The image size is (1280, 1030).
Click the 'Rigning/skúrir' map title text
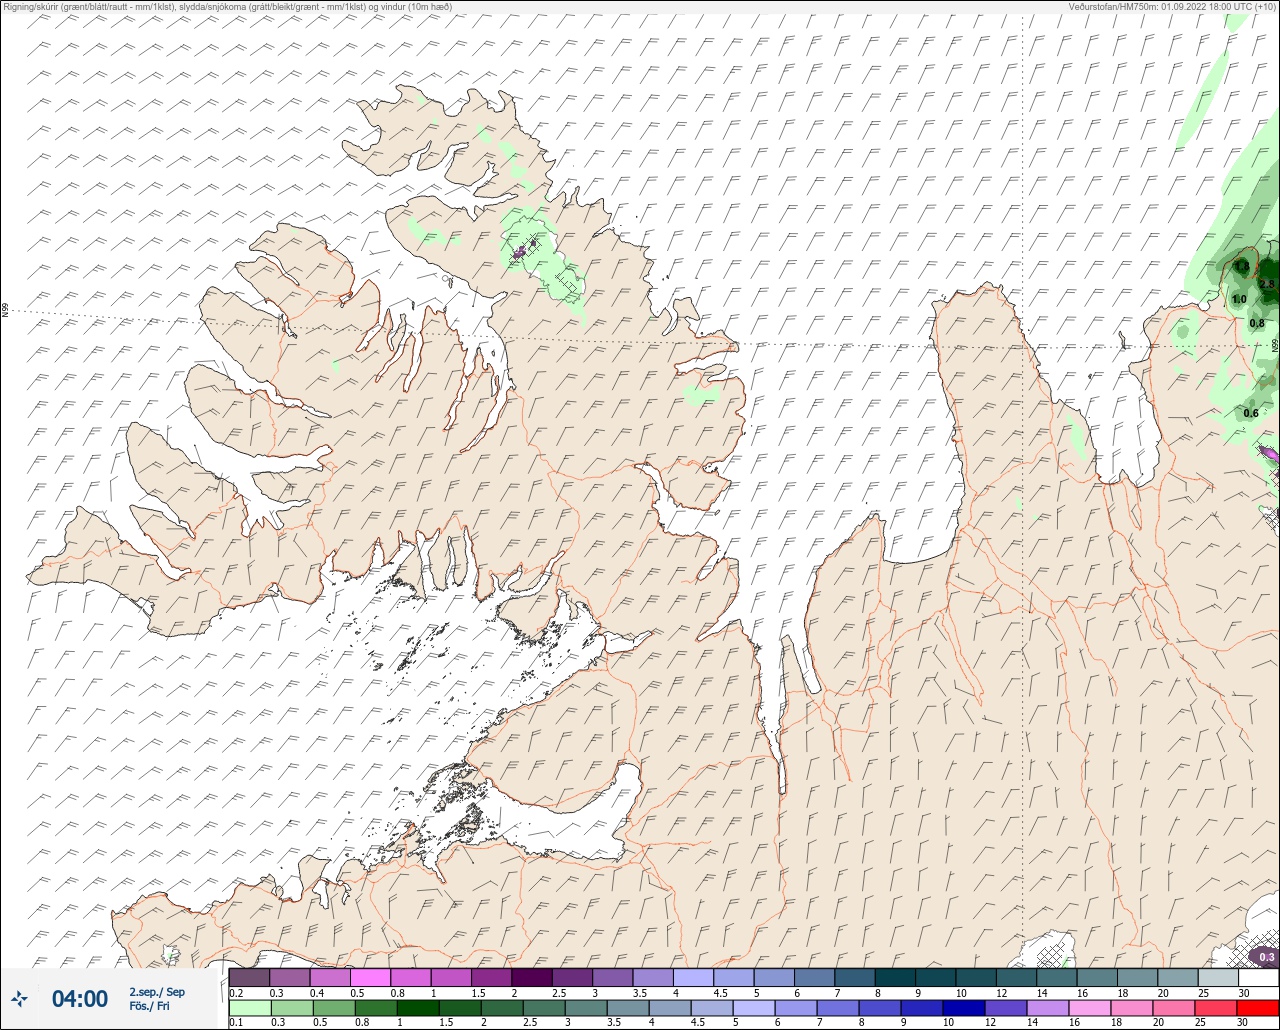pyautogui.click(x=228, y=6)
